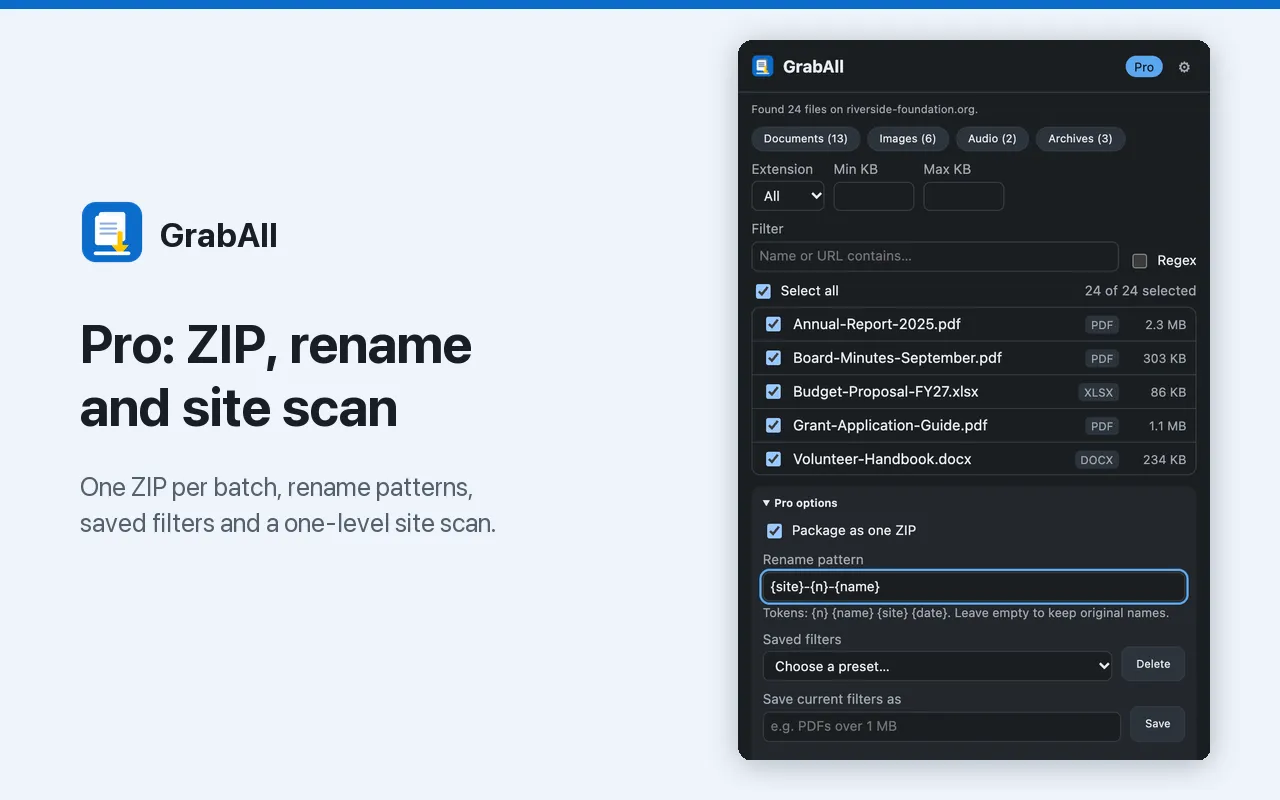Open the Extension dropdown set to All
This screenshot has height=800, width=1280.
click(788, 196)
